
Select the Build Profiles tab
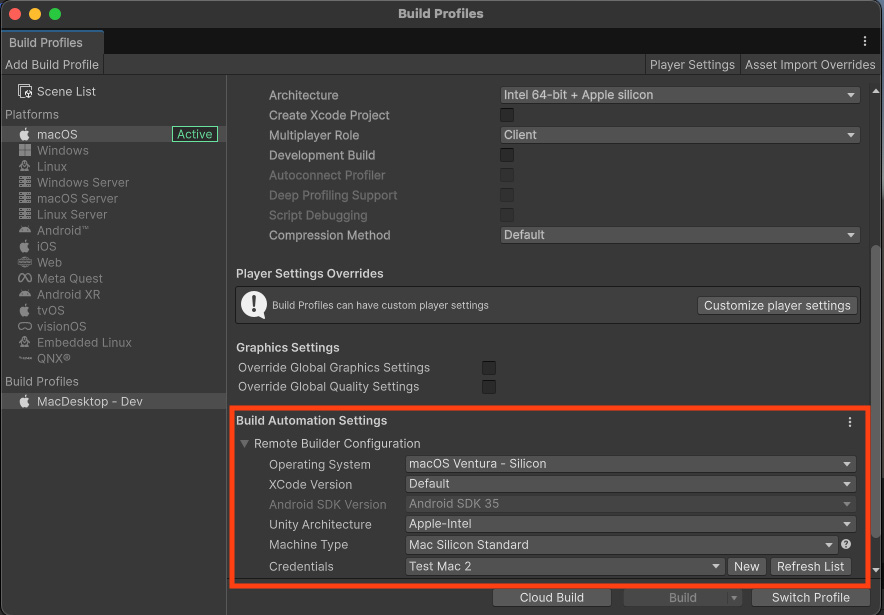(x=52, y=42)
